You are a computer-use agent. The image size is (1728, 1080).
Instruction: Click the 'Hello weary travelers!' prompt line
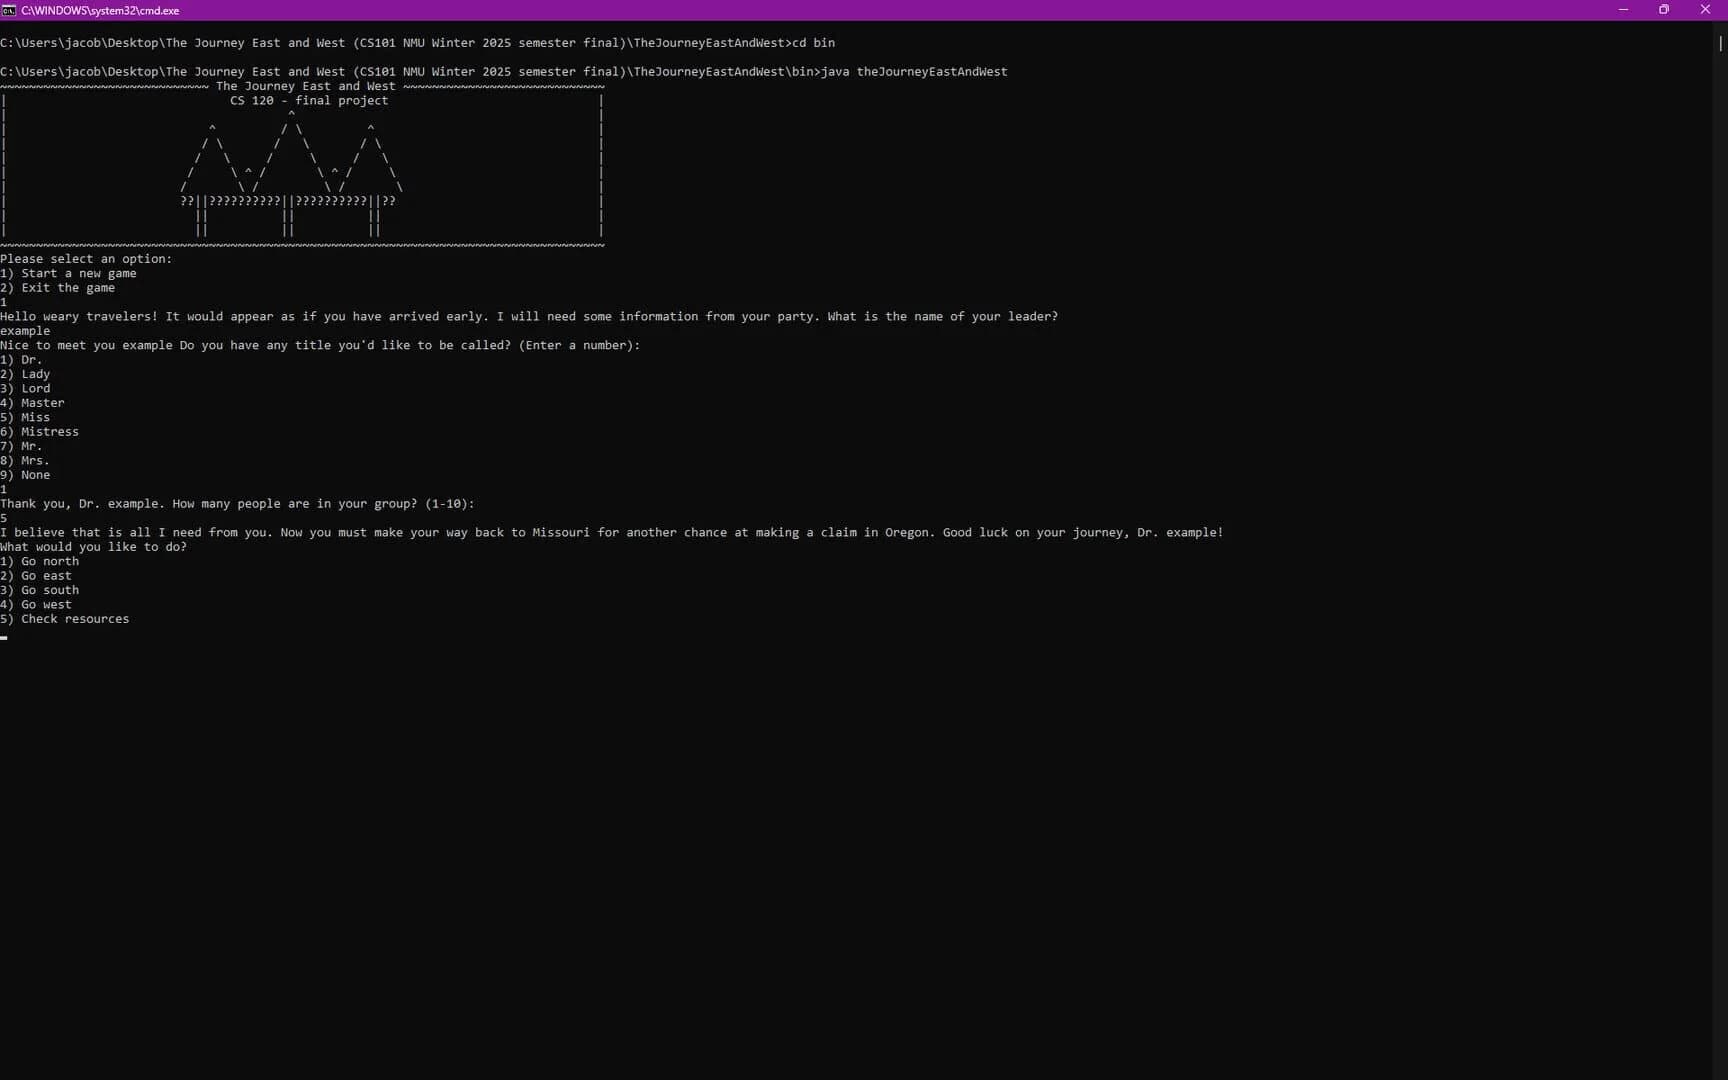point(529,317)
